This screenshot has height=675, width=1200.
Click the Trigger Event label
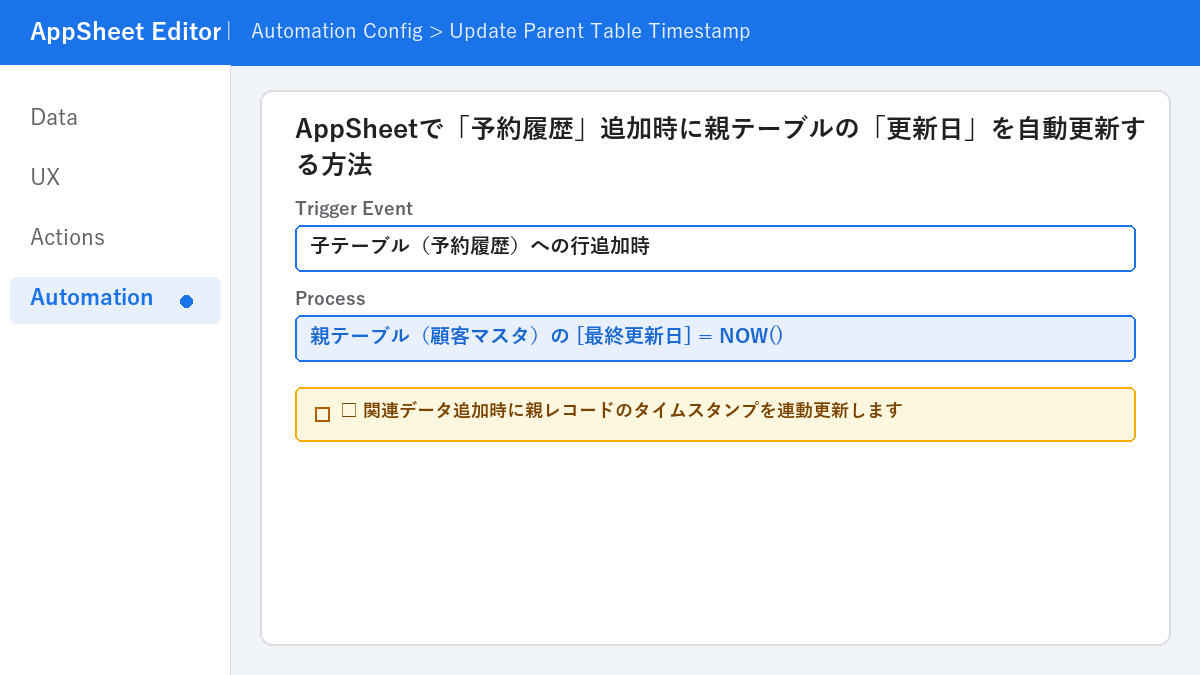pos(354,208)
